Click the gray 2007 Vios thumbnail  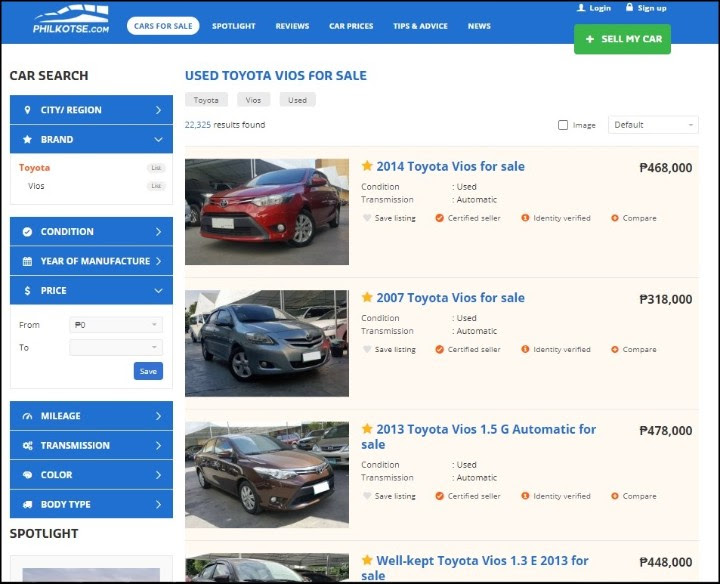click(267, 343)
